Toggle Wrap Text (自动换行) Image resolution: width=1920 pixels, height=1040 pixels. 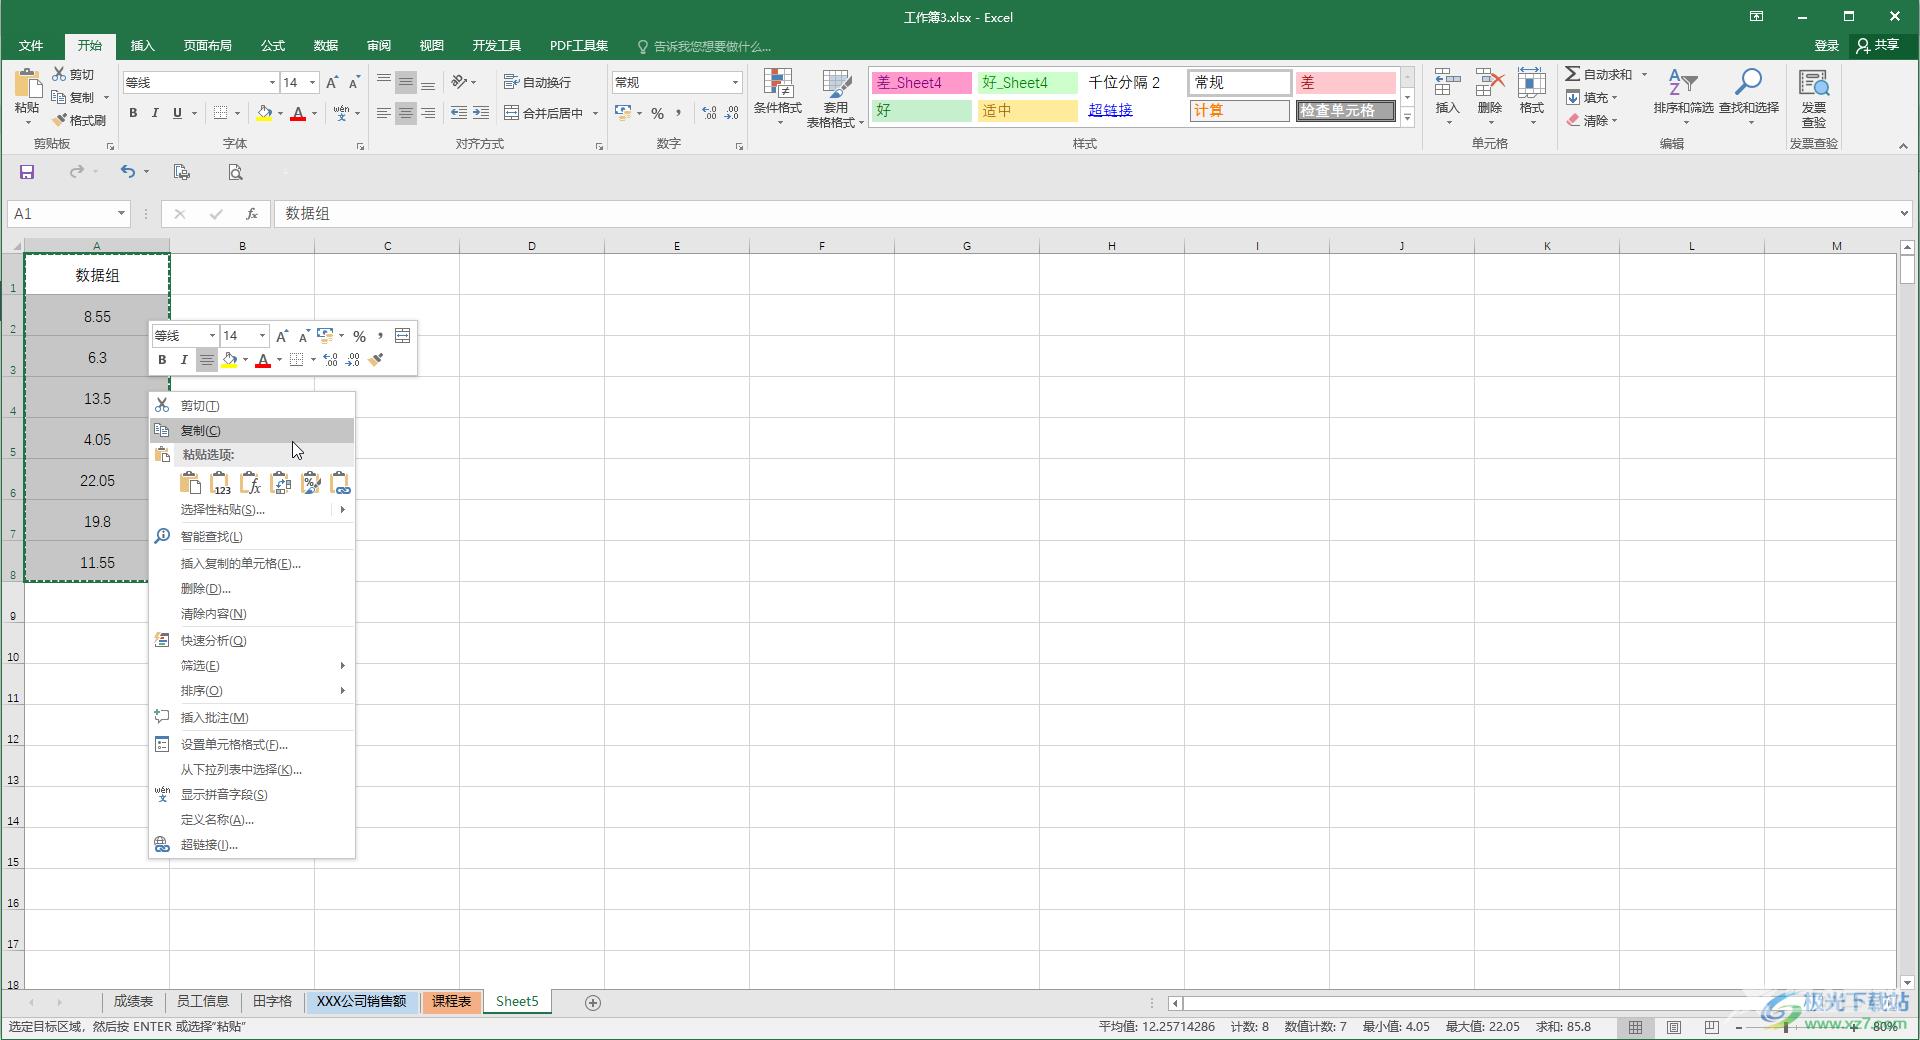(x=537, y=82)
